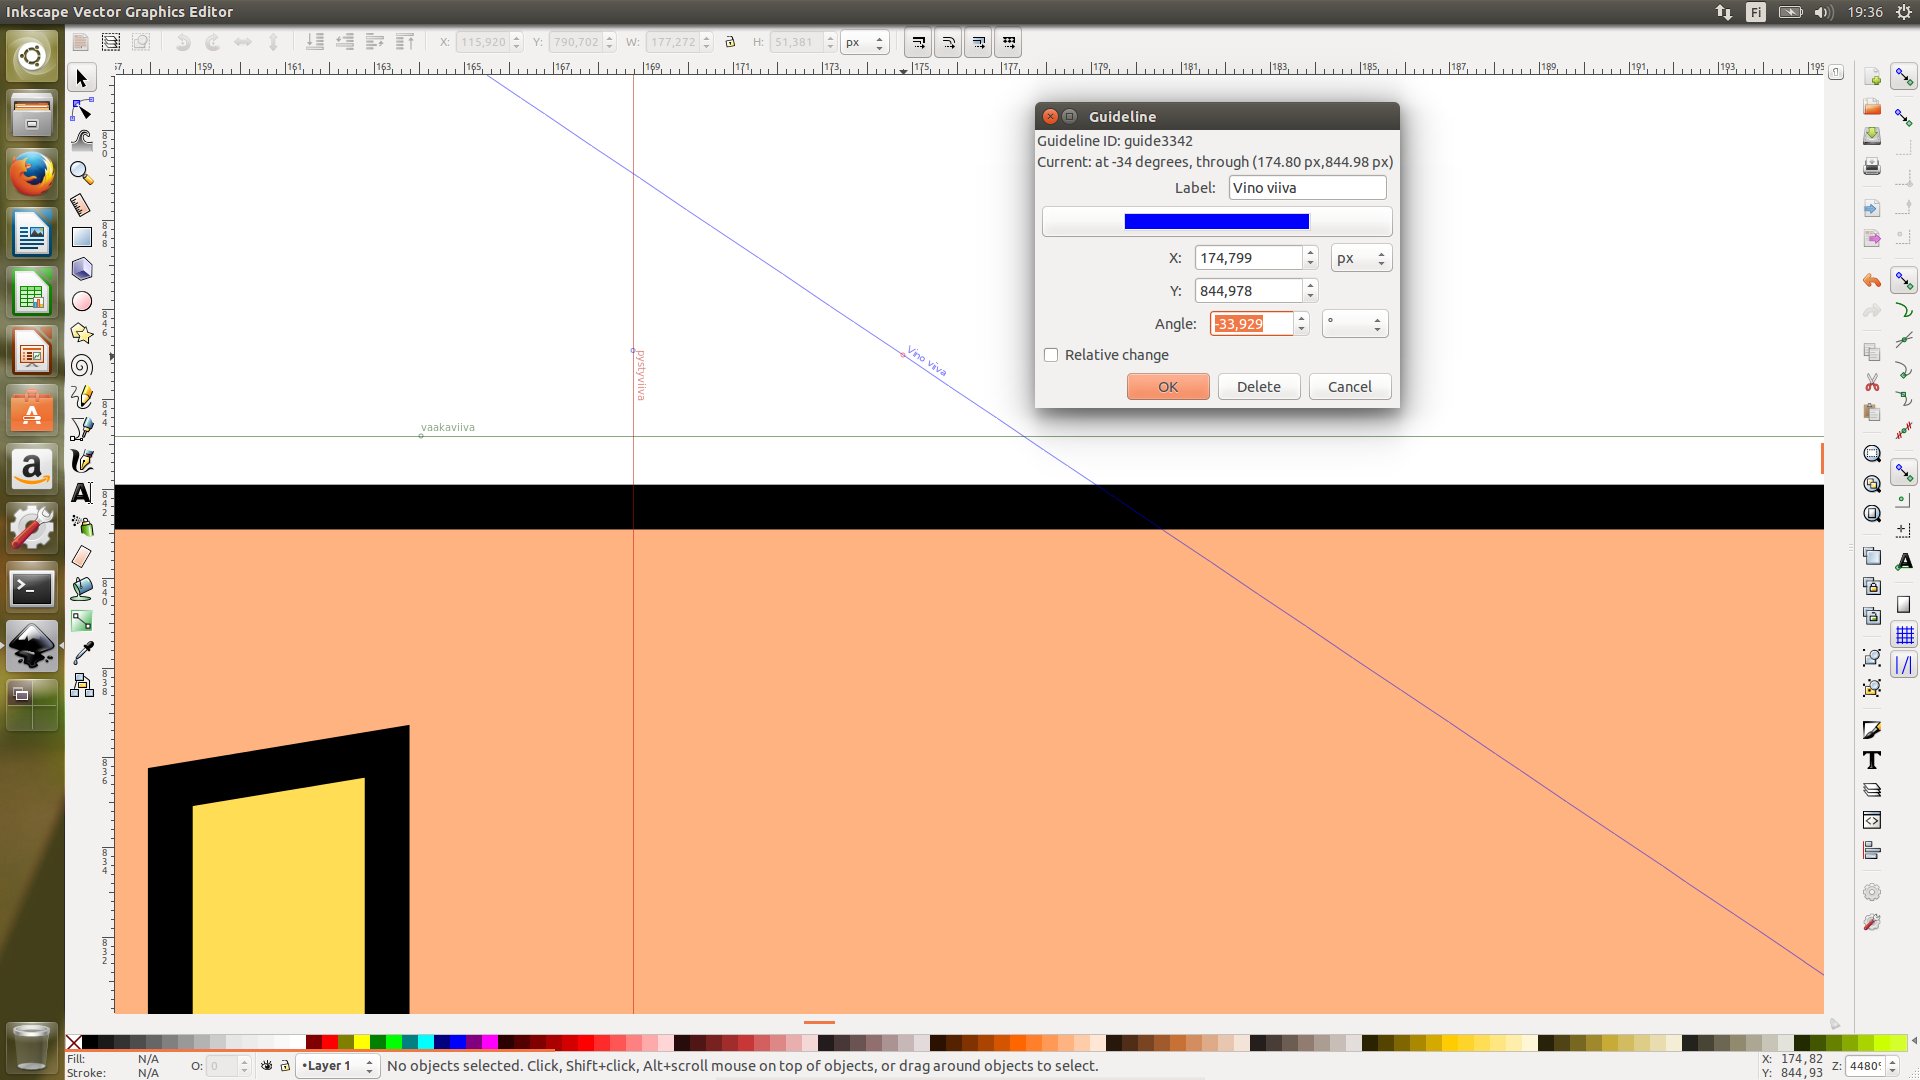Click the Undo arrow in commands bar

tap(1872, 281)
